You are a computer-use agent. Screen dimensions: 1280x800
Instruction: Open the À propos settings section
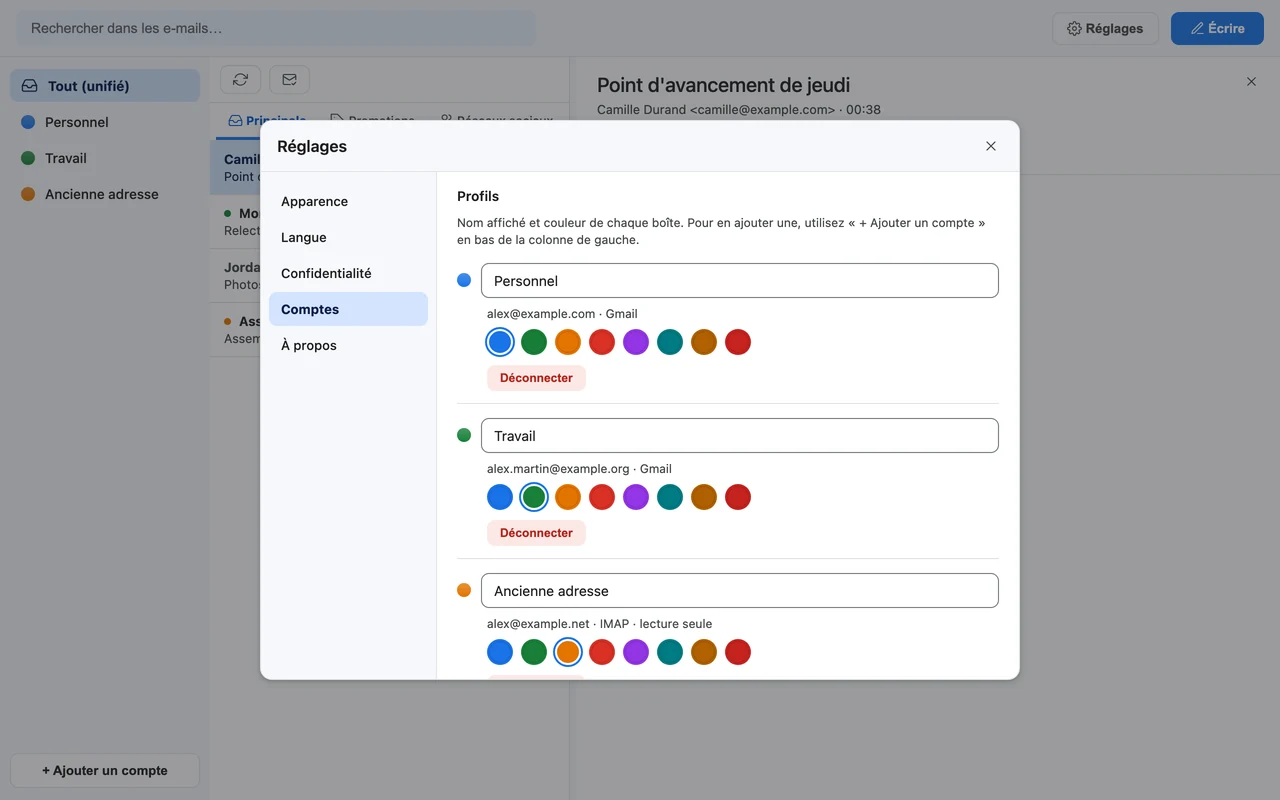[348, 345]
